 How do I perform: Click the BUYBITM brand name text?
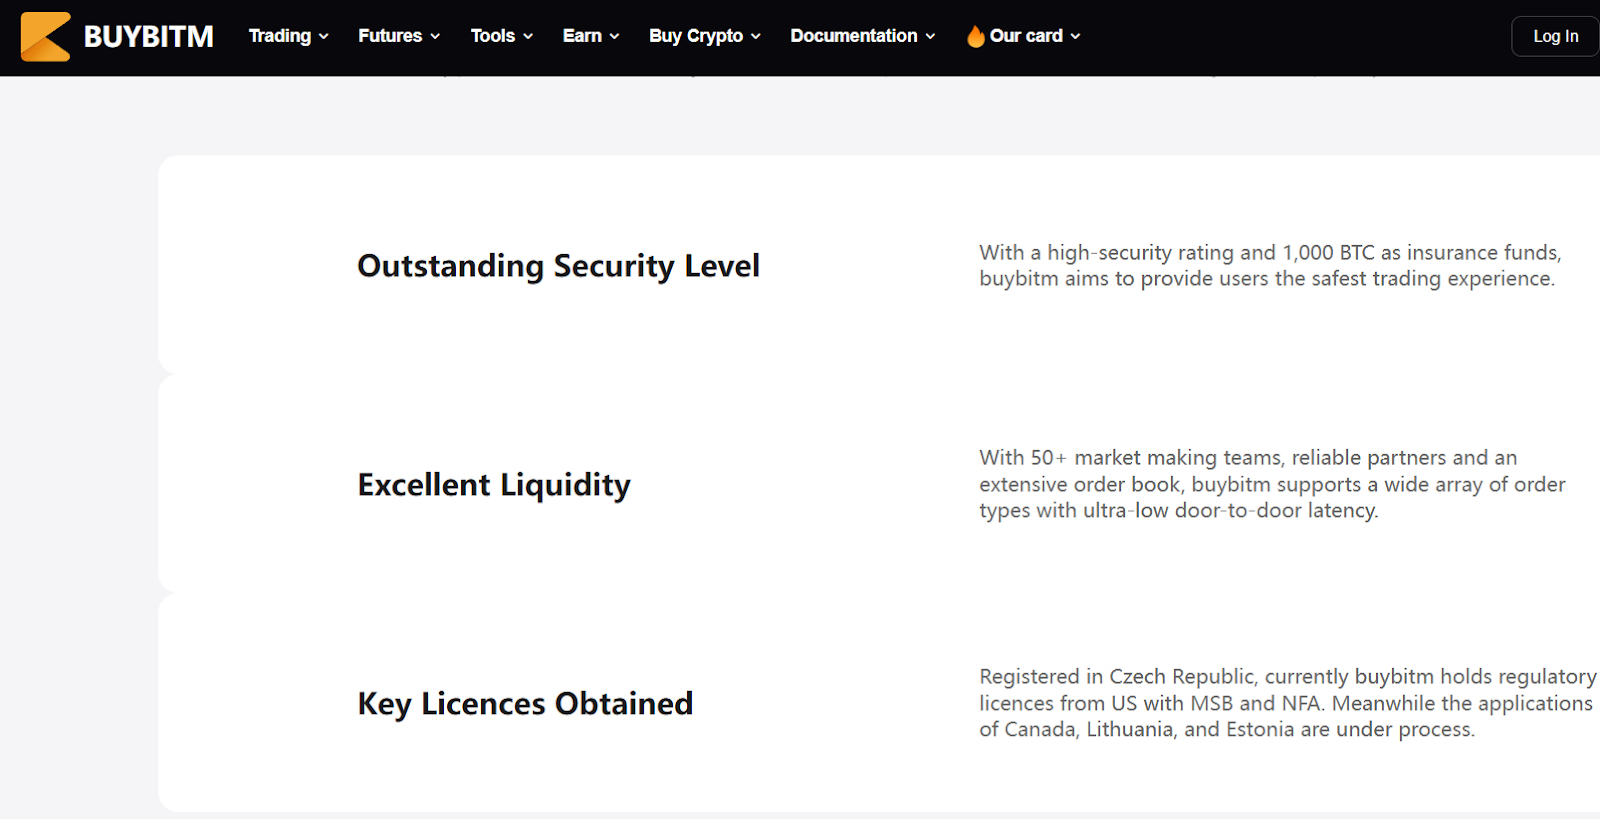(x=148, y=37)
